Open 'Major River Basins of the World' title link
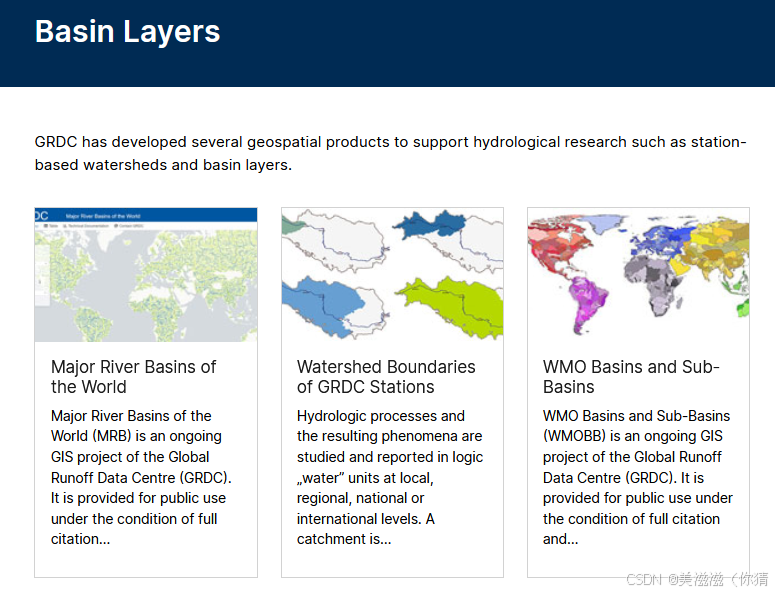 [133, 377]
